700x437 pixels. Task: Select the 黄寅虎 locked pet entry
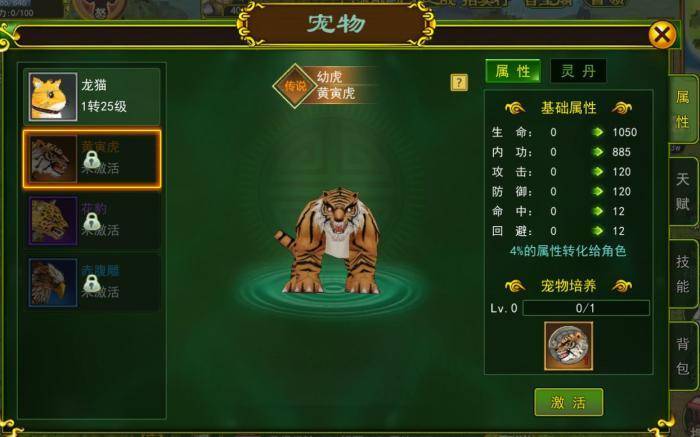(92, 159)
